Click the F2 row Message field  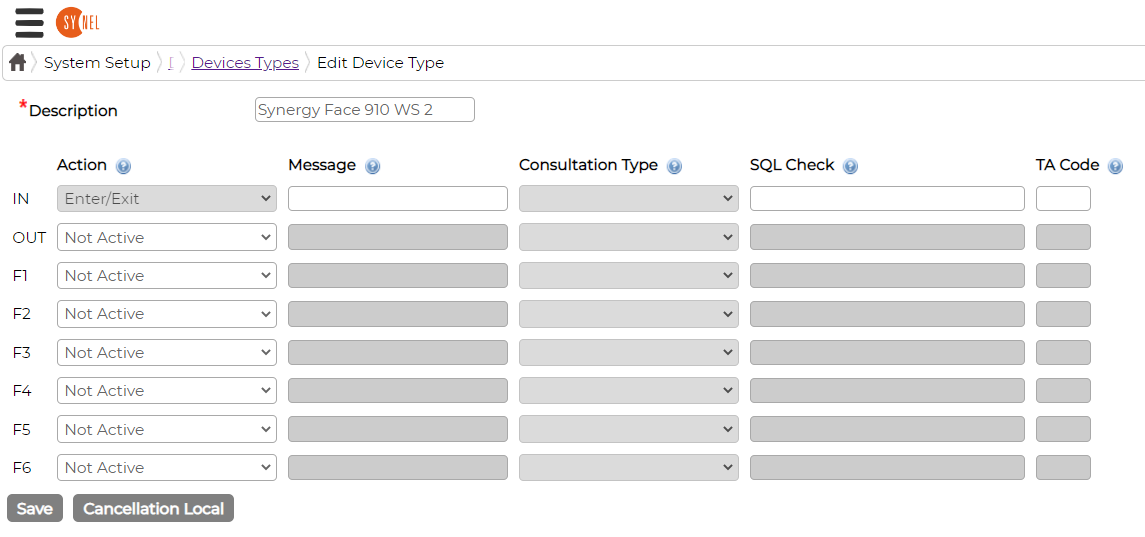tap(398, 313)
